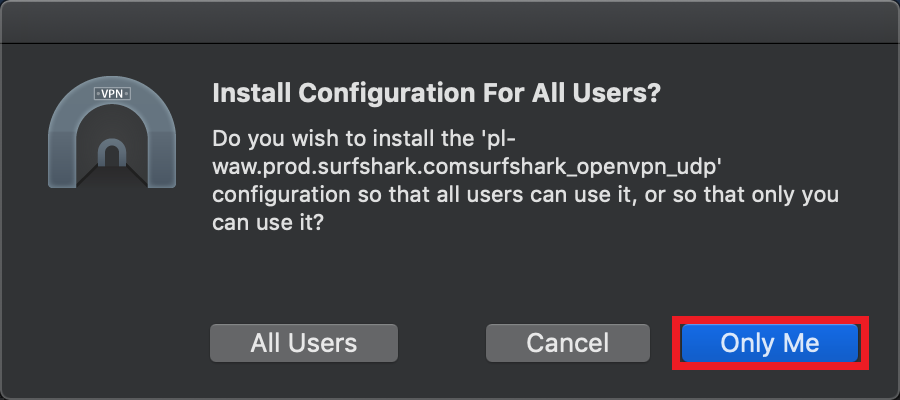Install the configuration for All Users
The width and height of the screenshot is (900, 400).
[x=304, y=343]
